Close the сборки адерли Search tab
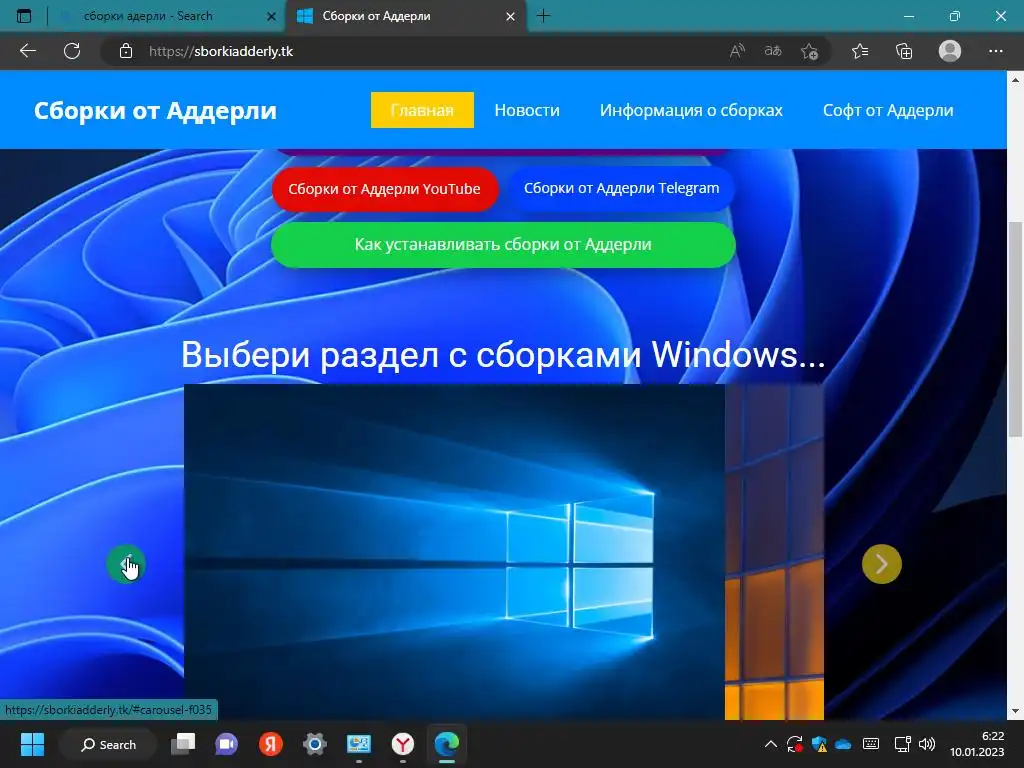 click(x=272, y=16)
